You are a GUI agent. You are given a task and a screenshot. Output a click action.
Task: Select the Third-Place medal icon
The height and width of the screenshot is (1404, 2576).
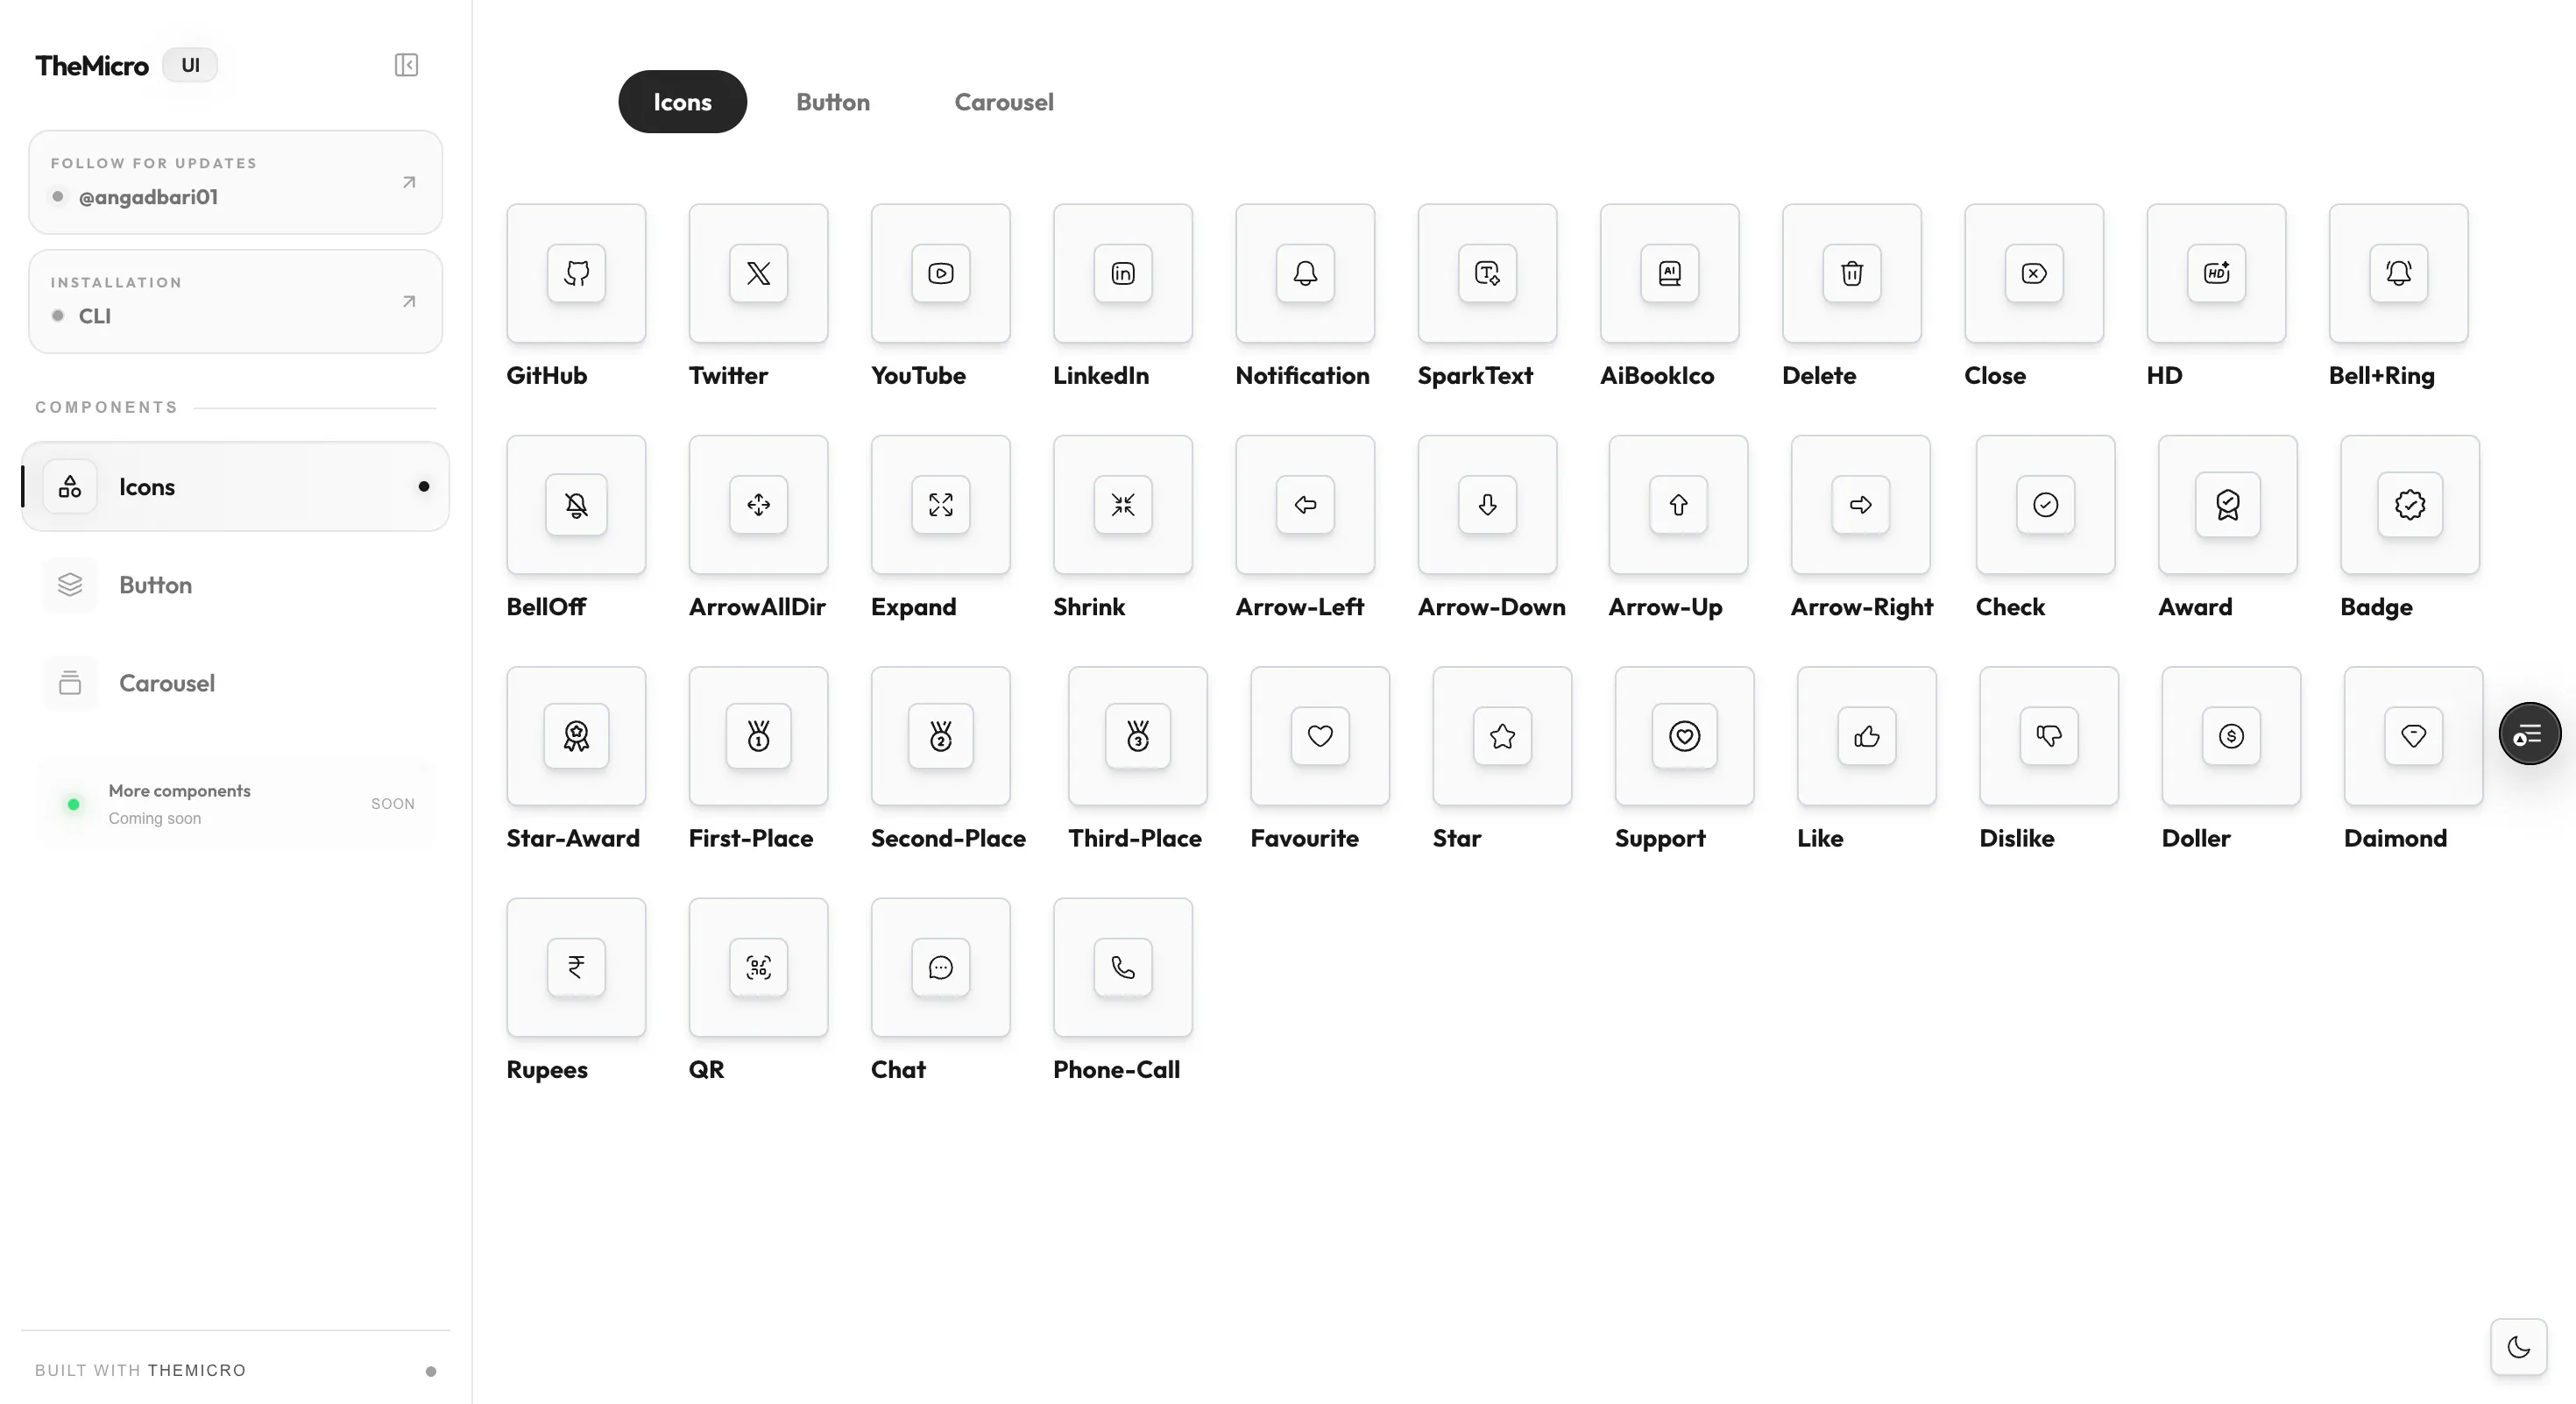click(1137, 736)
